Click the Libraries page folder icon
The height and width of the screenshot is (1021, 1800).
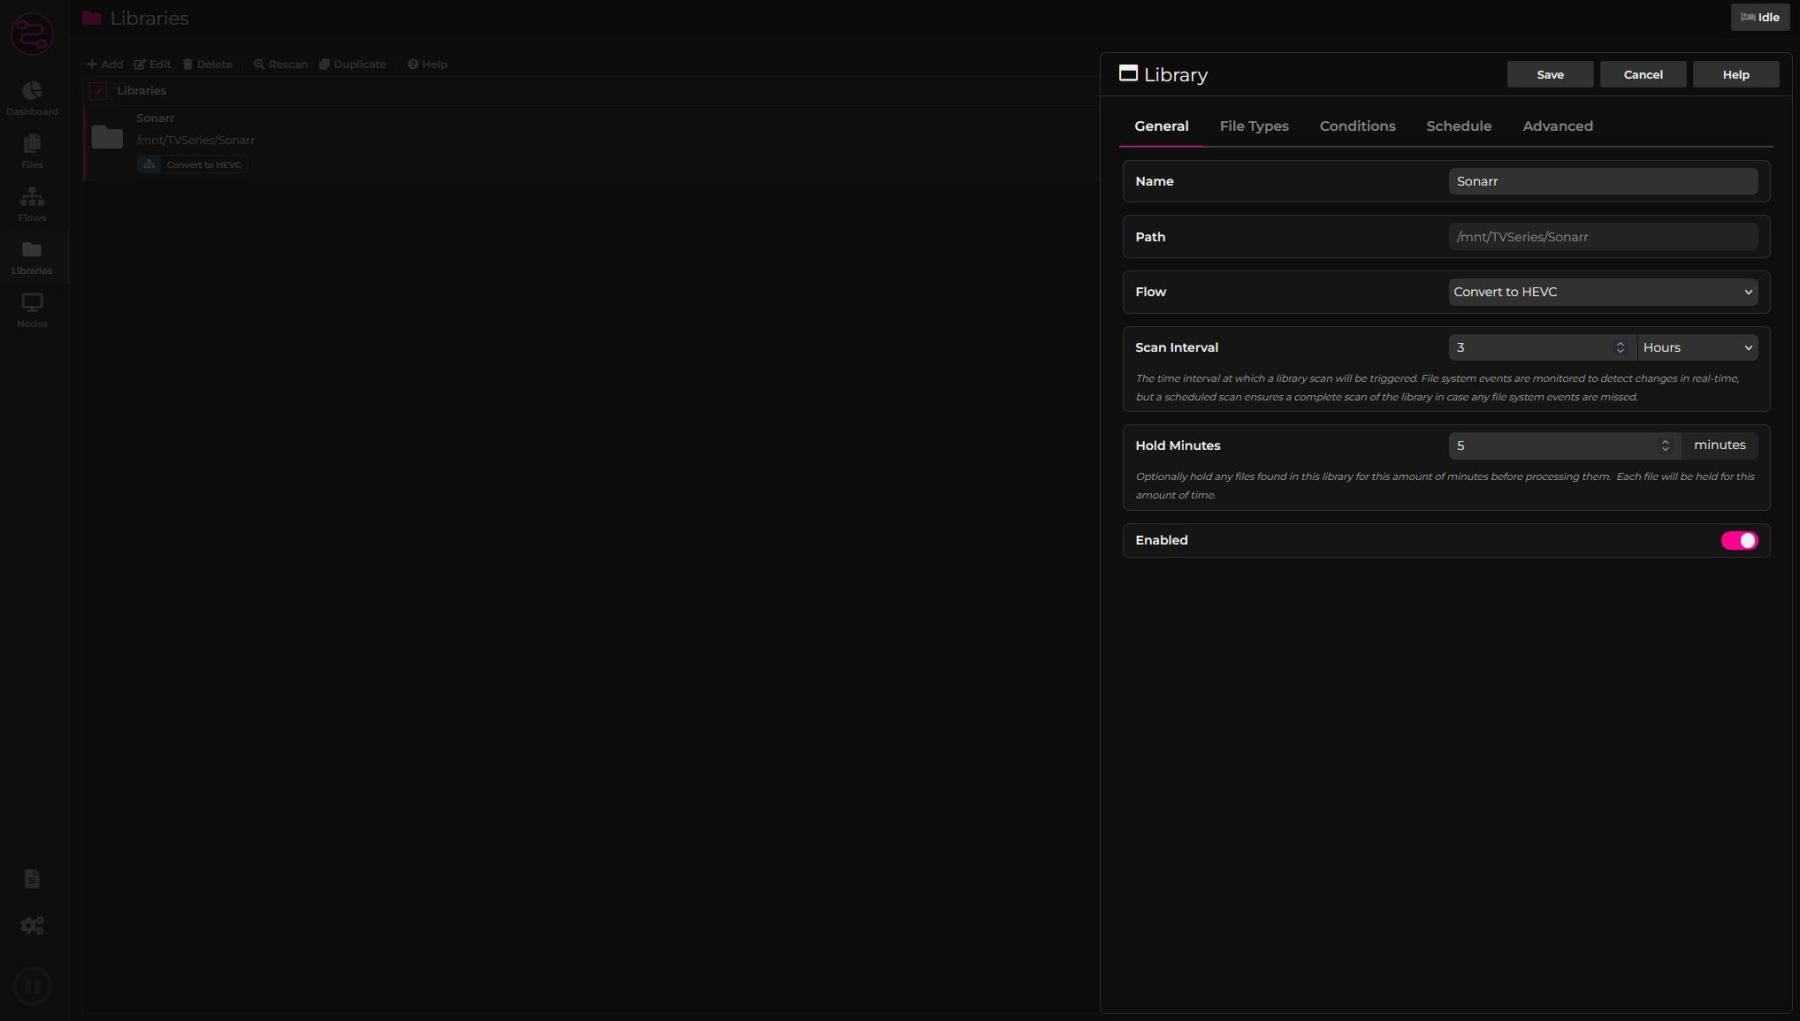[x=92, y=18]
